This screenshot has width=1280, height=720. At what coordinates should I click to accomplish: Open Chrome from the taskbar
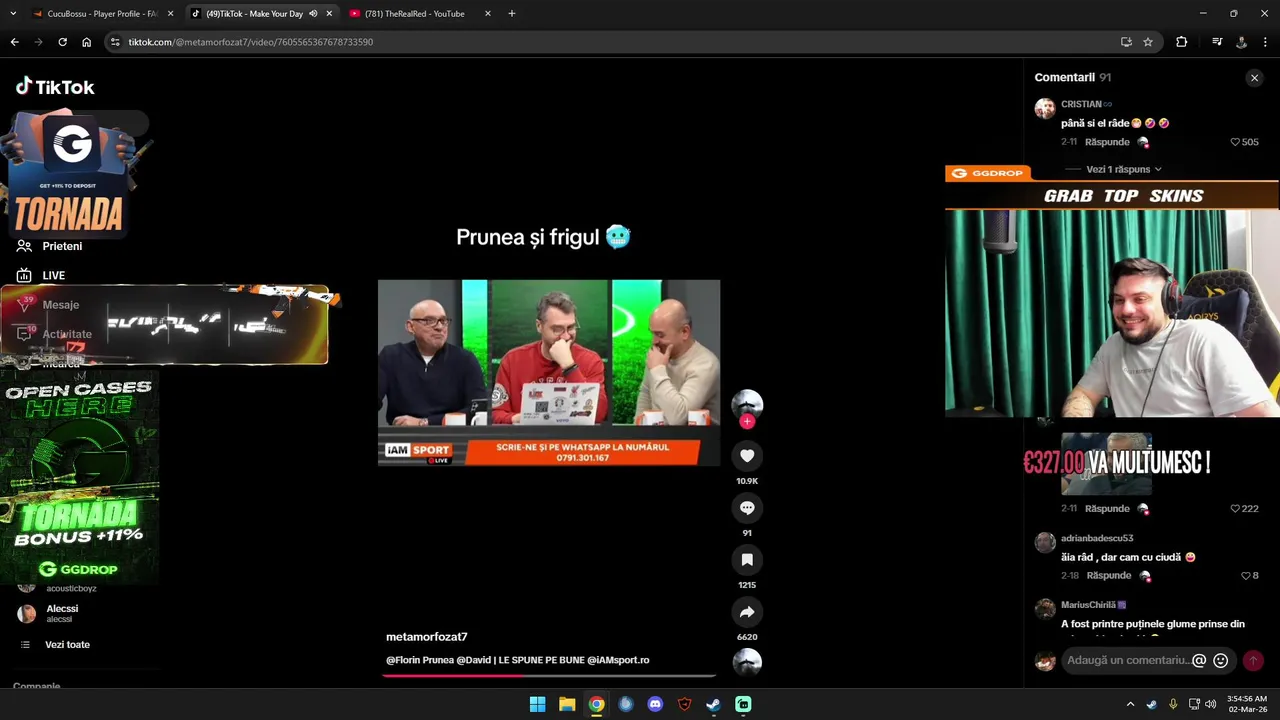coord(596,704)
